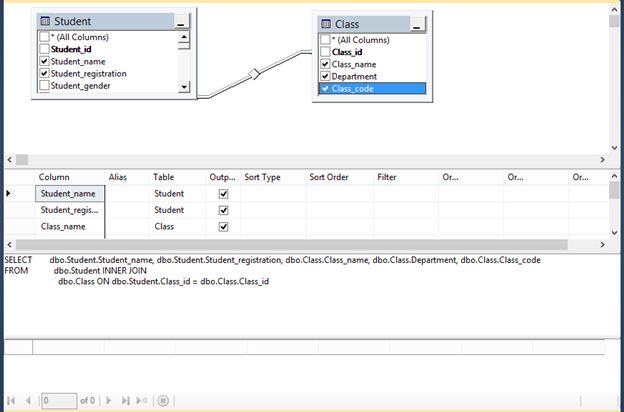This screenshot has width=624, height=412.
Task: Click the new record navigation button
Action: pyautogui.click(x=142, y=400)
